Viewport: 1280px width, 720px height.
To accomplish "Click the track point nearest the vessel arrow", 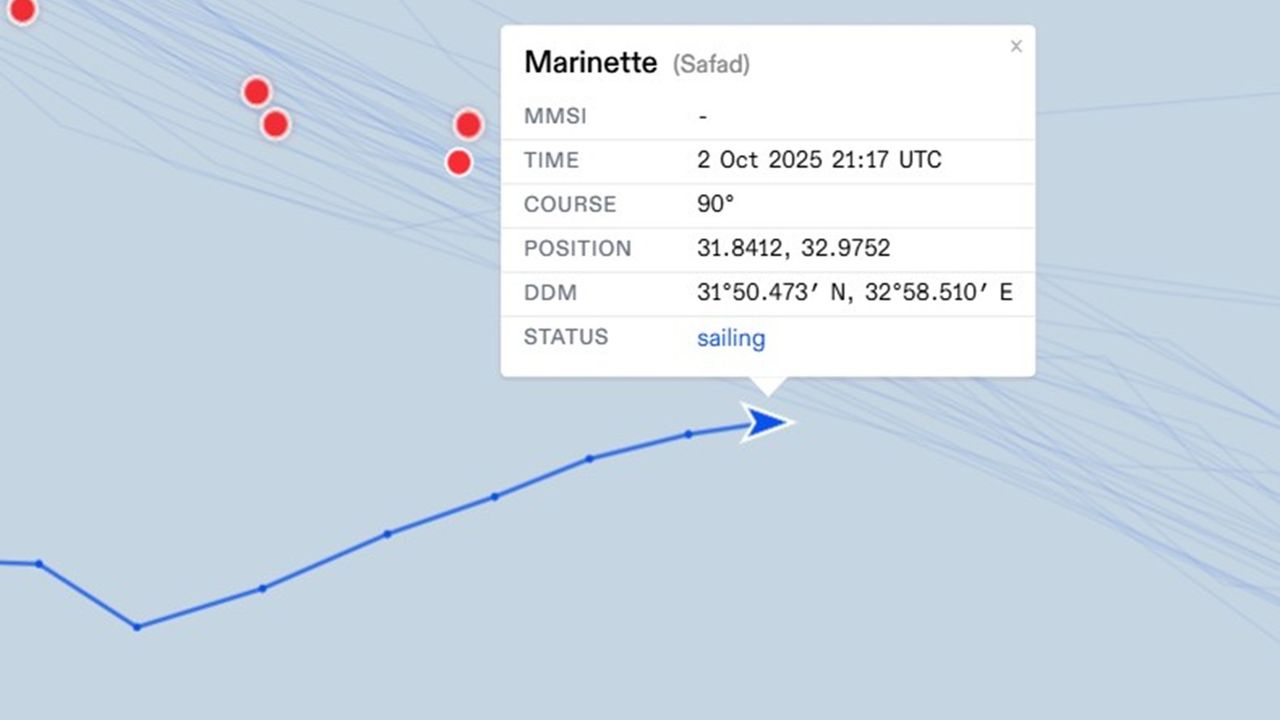I will click(688, 434).
